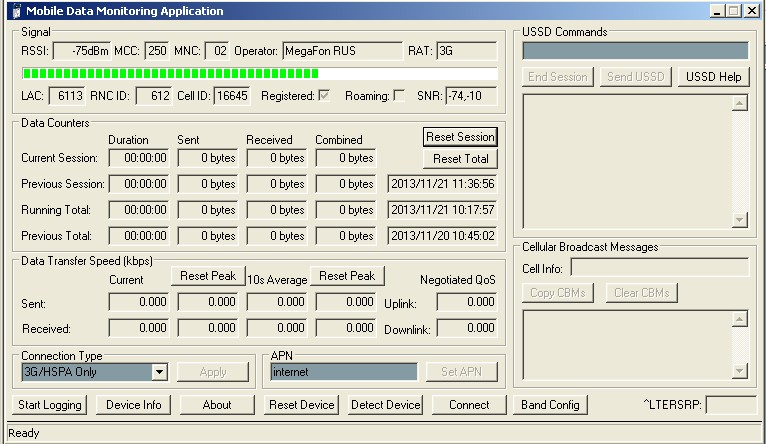Toggle the Roaming checkbox
The height and width of the screenshot is (444, 766).
pos(399,95)
